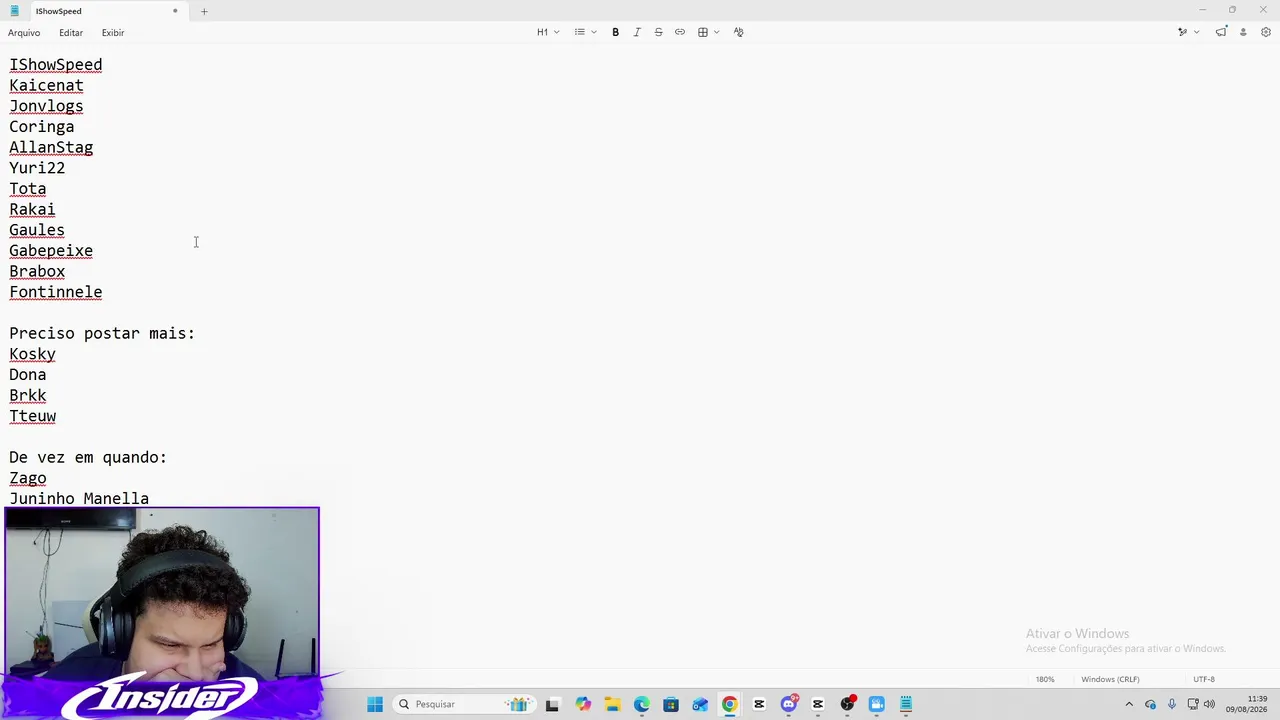Click the account profile icon
Image resolution: width=1280 pixels, height=720 pixels.
1243,32
